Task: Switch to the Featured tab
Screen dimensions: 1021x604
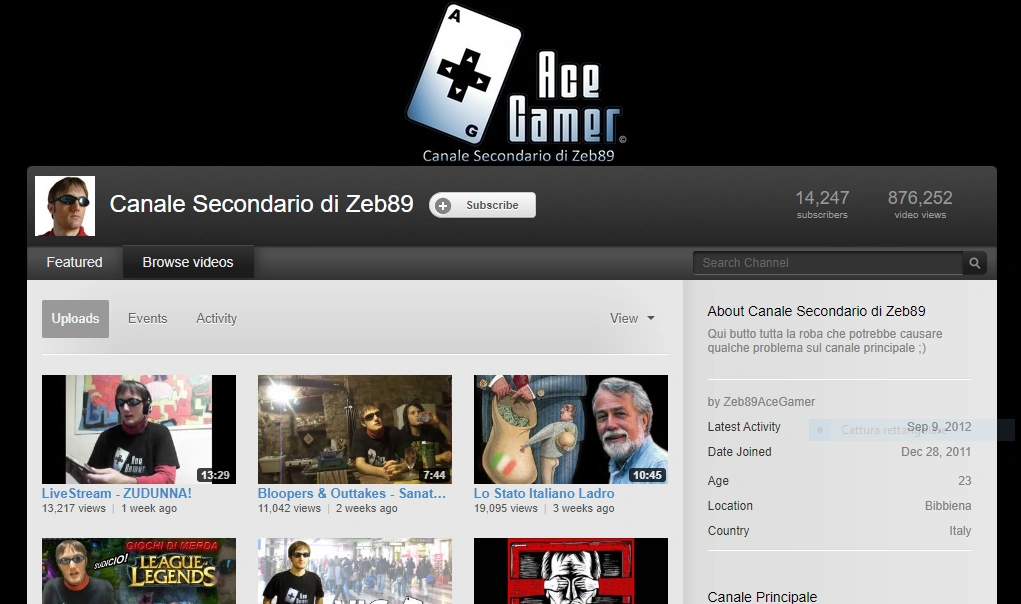Action: tap(74, 262)
